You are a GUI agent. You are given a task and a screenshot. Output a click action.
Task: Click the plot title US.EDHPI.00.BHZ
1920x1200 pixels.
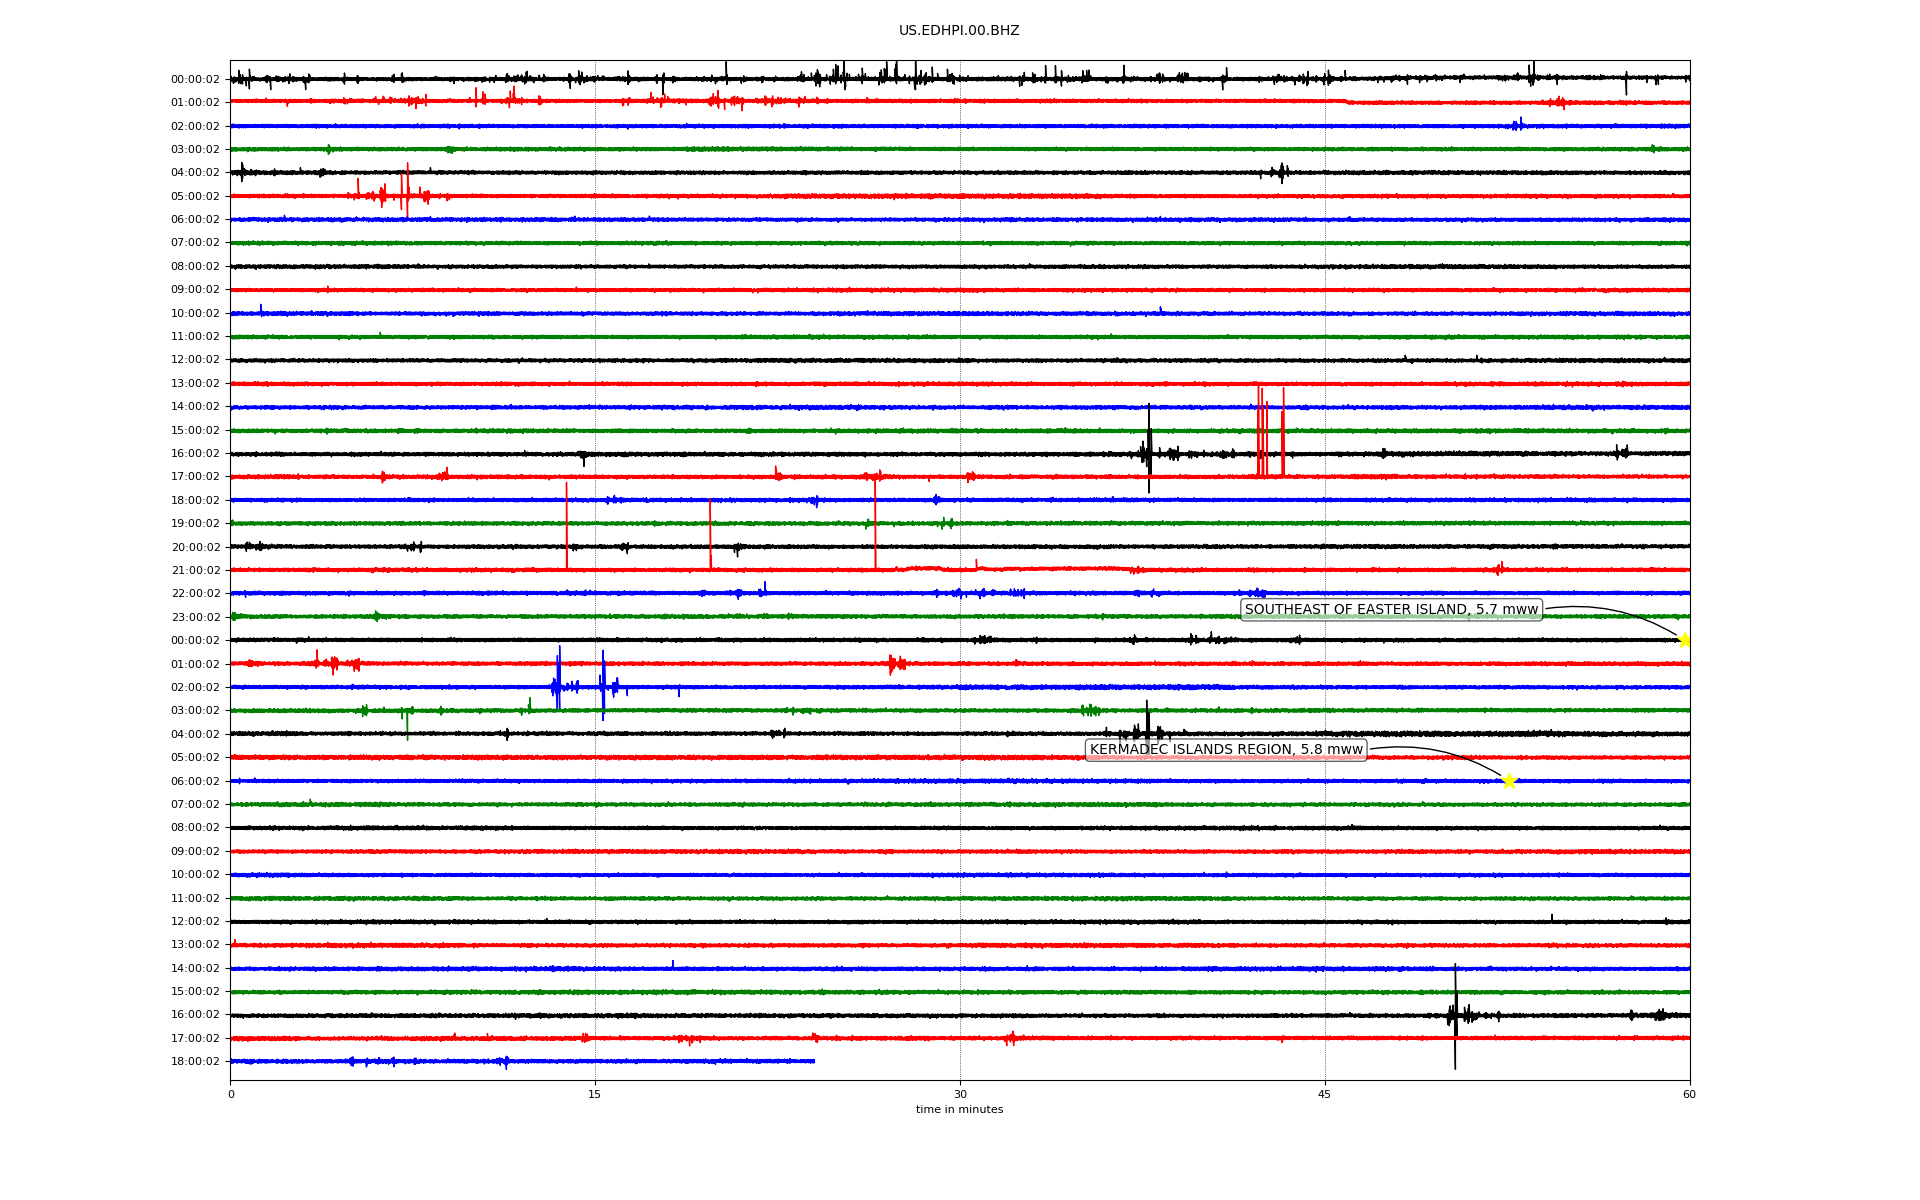pos(959,31)
